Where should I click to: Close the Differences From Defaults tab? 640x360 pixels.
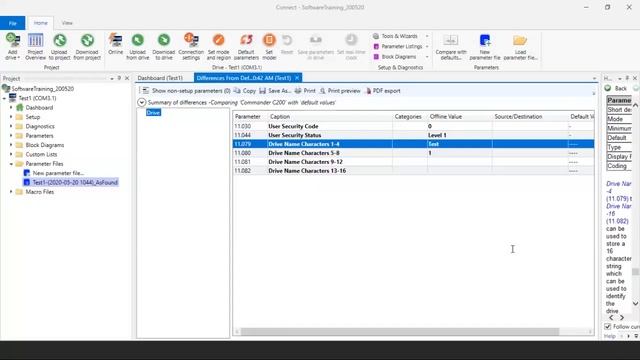point(297,78)
